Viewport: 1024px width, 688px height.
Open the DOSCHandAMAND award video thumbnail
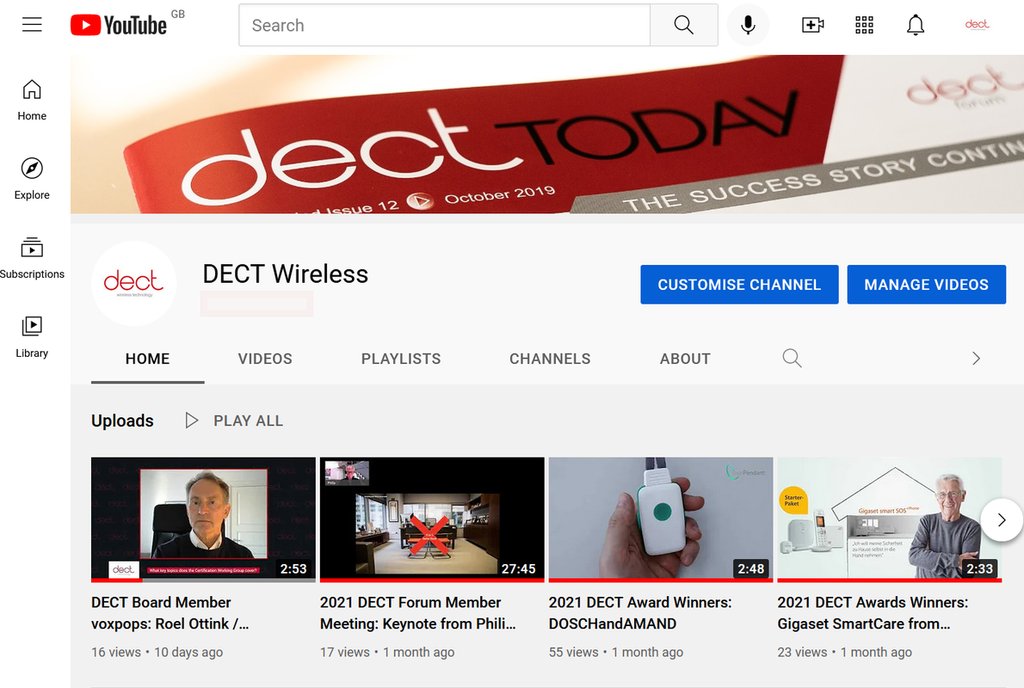click(x=660, y=520)
